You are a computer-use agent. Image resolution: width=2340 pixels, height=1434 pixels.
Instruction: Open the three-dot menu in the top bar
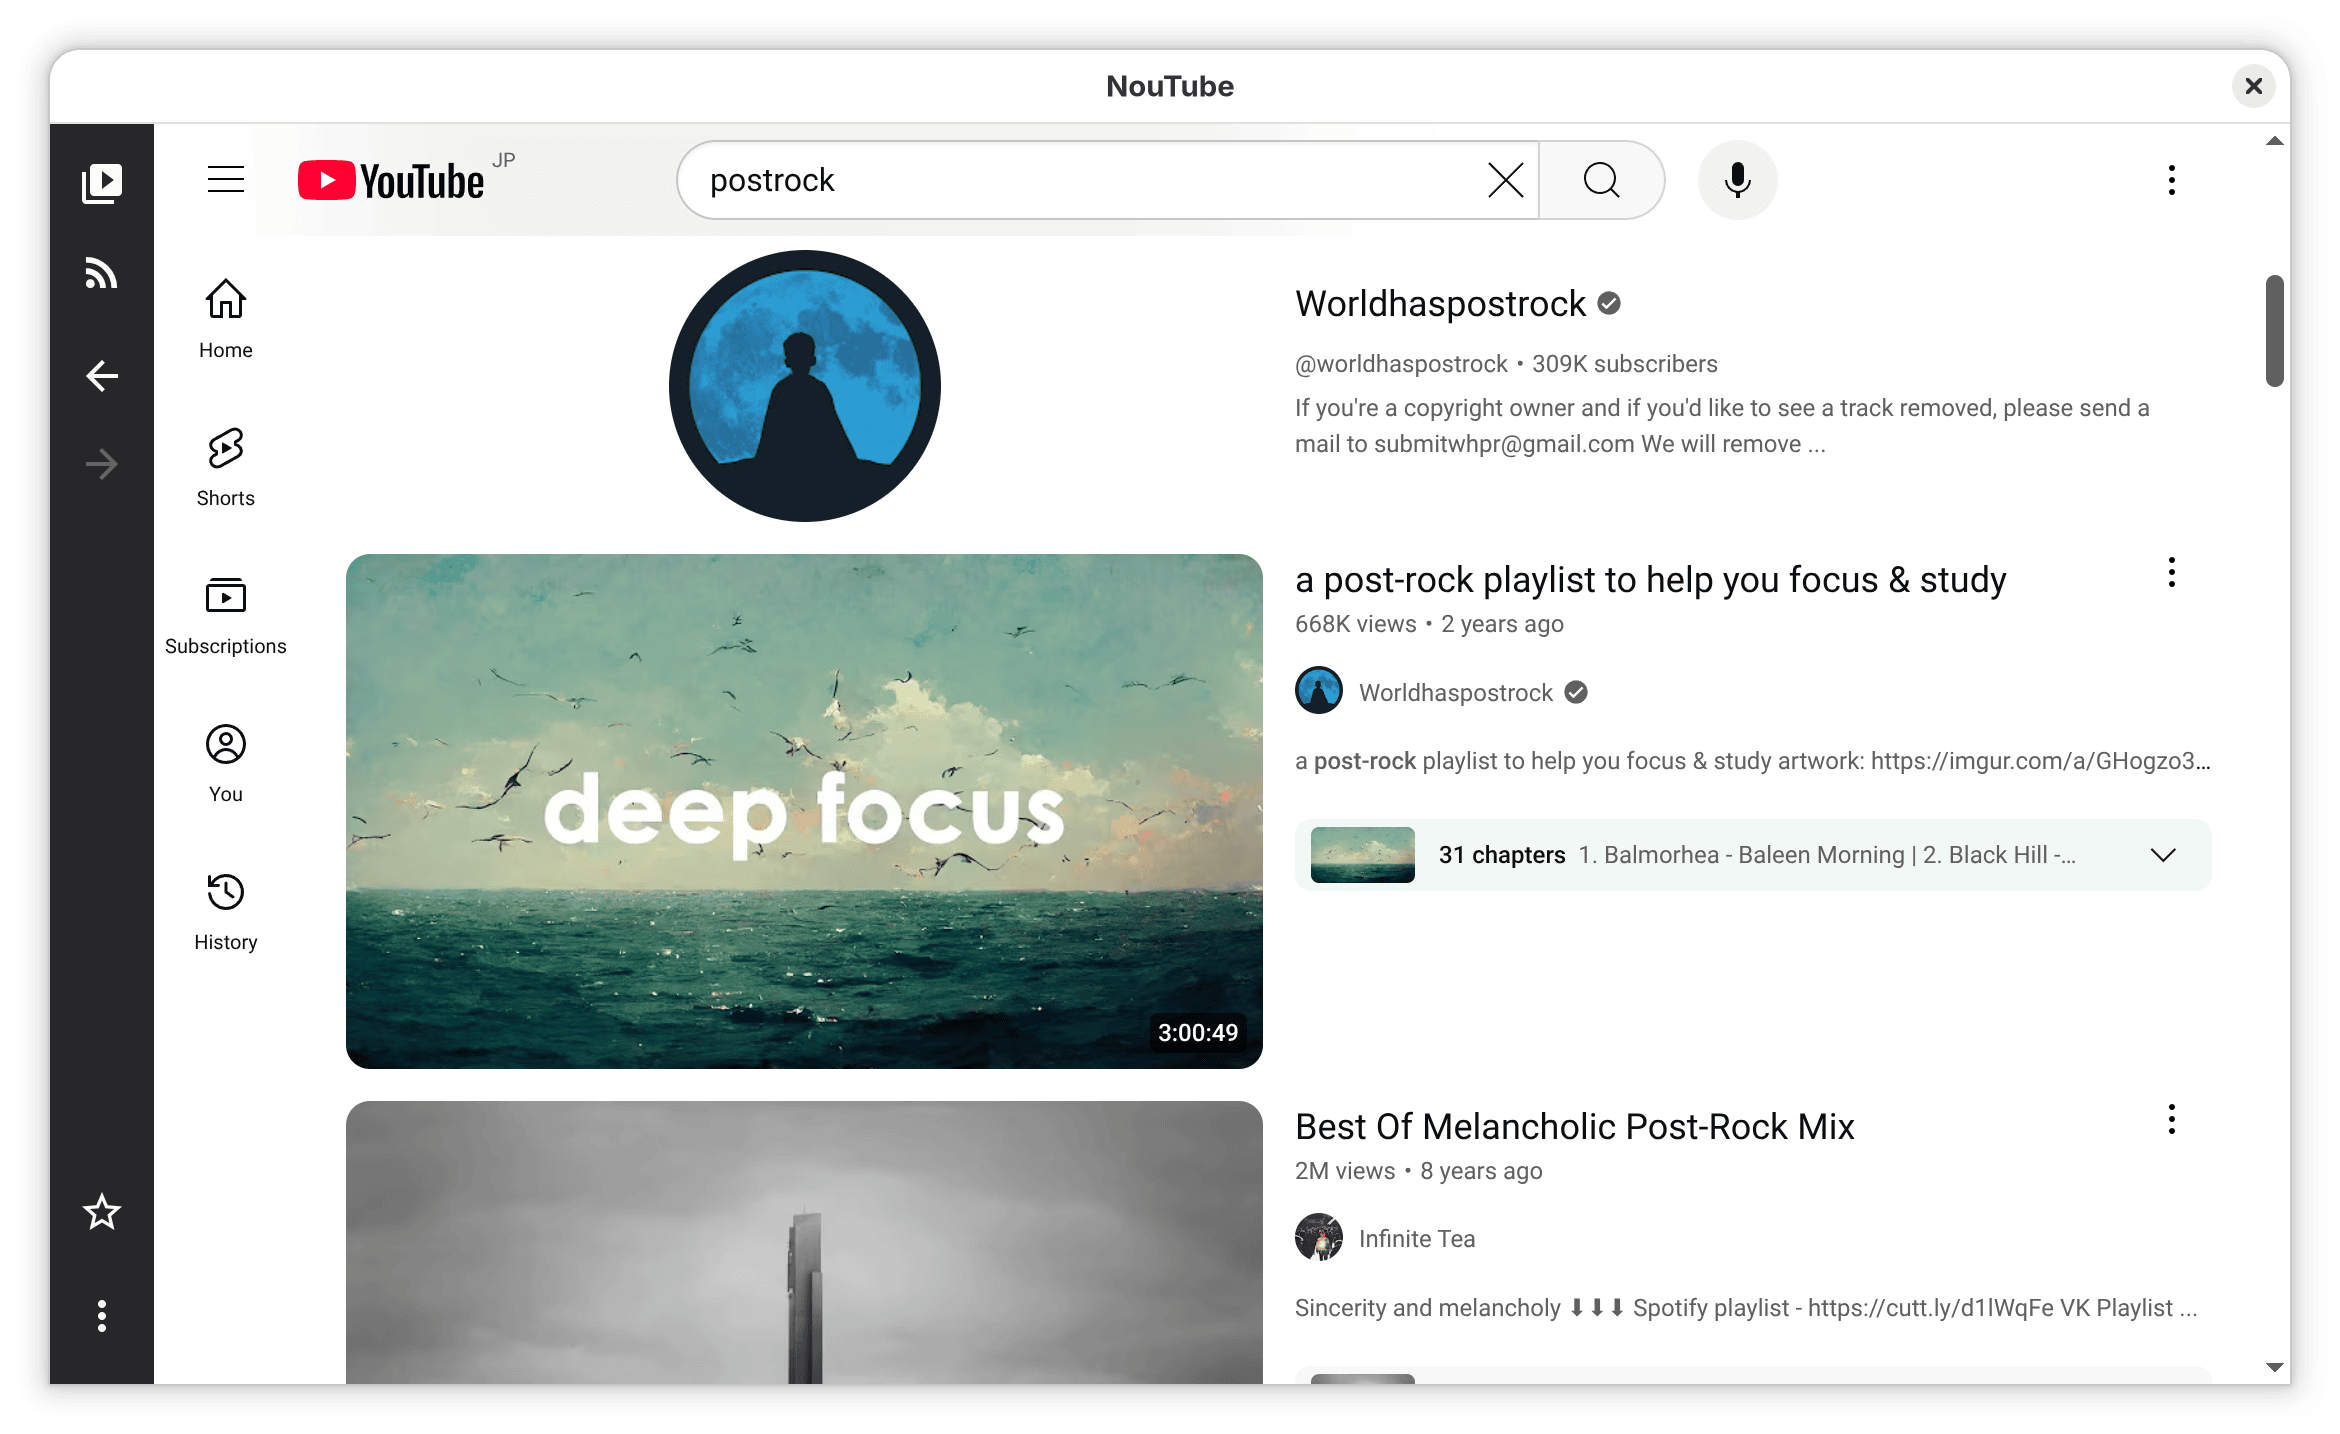tap(2171, 180)
